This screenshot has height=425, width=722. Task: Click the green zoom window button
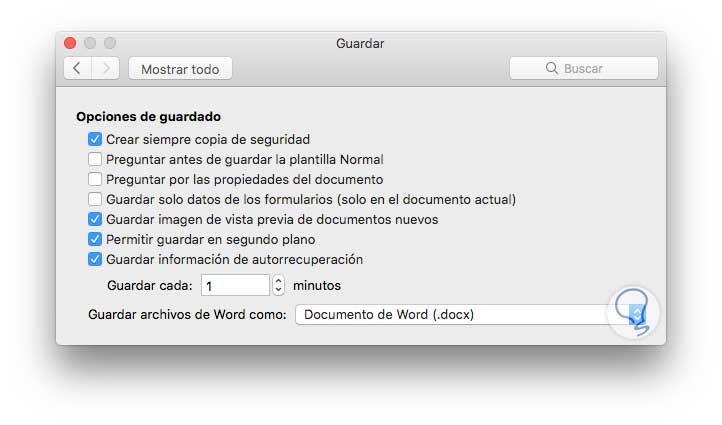pos(110,43)
